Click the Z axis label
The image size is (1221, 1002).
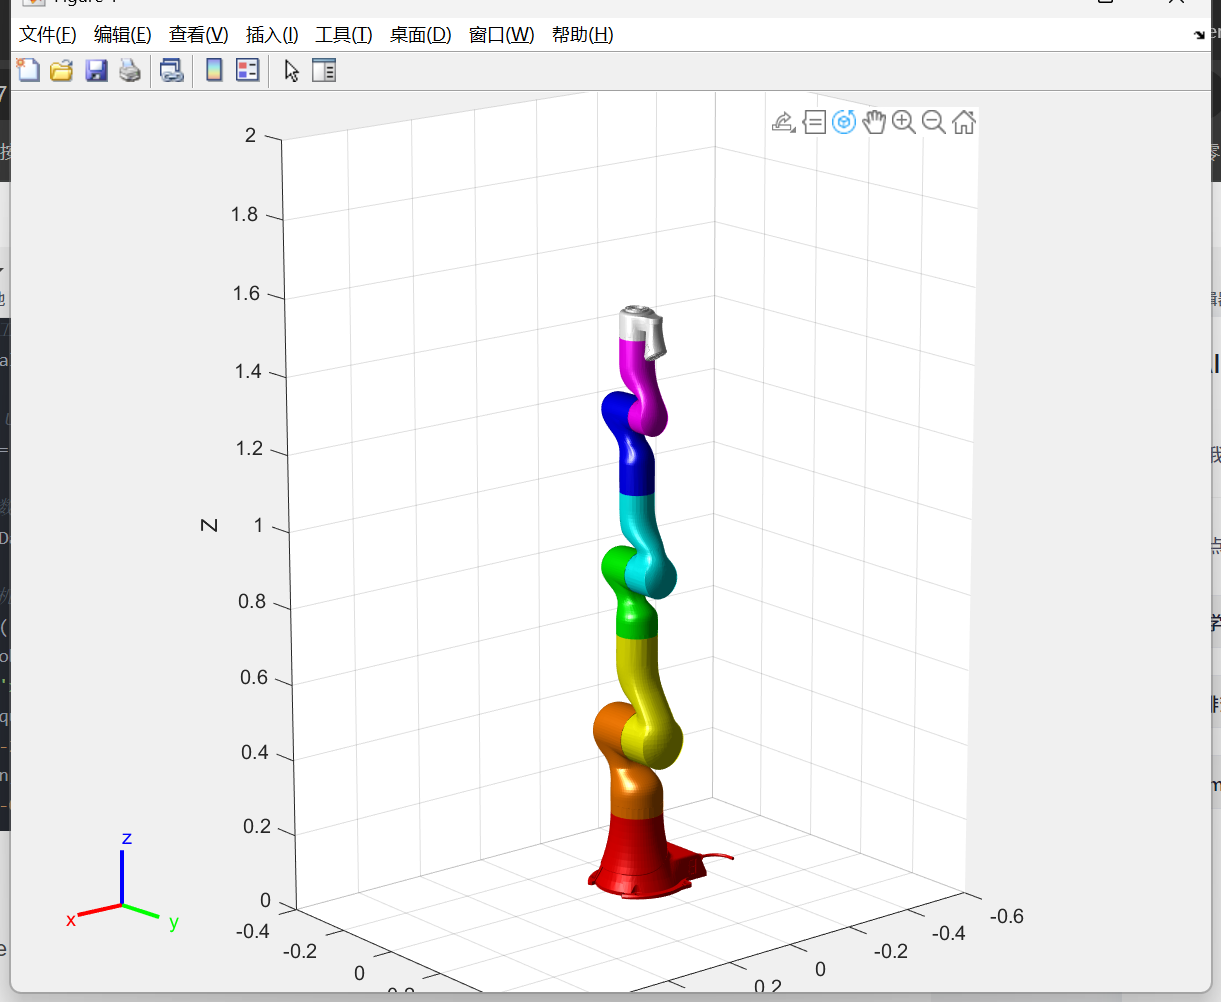209,524
